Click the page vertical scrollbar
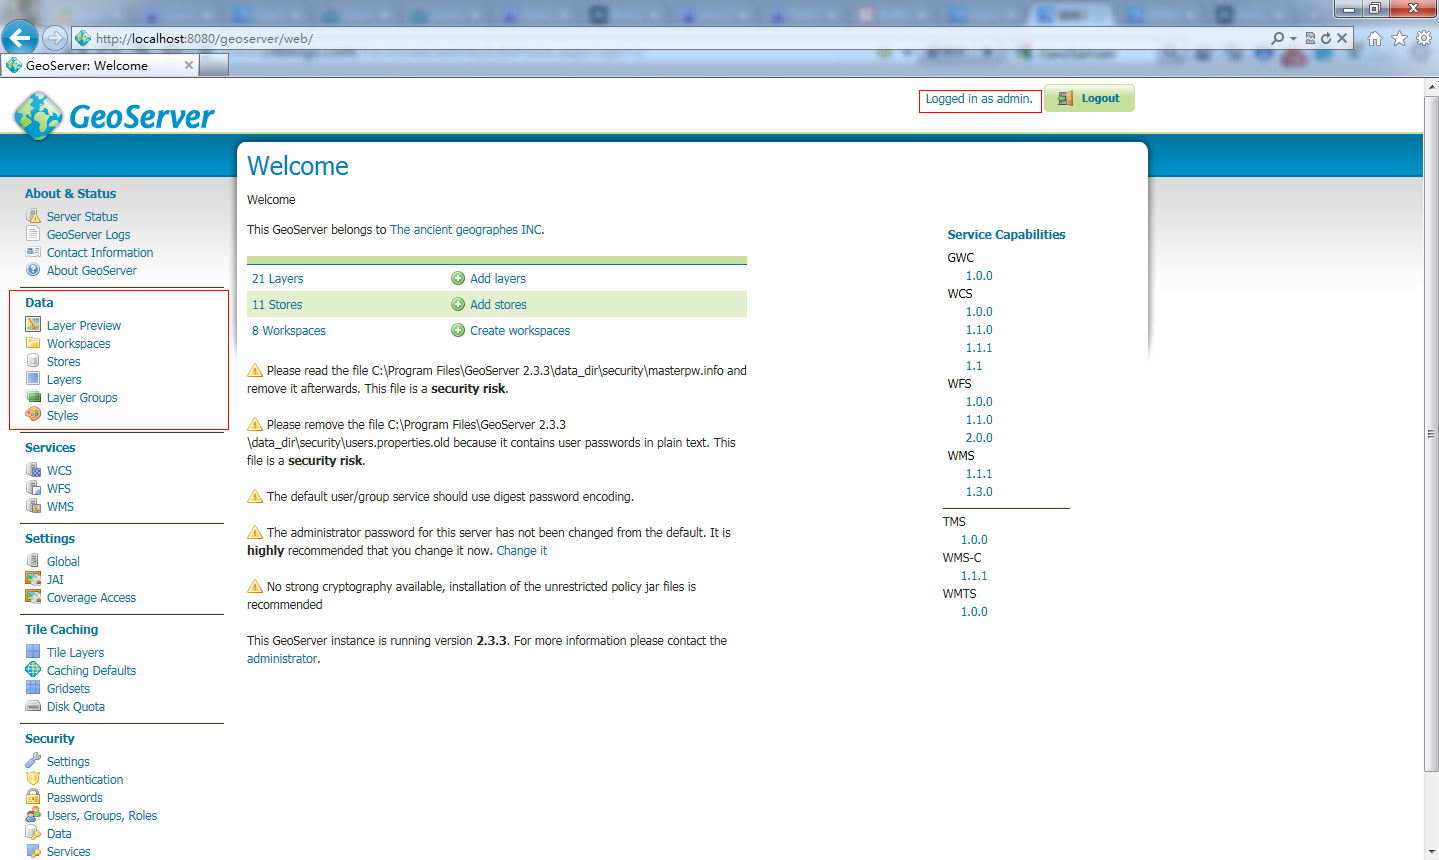The image size is (1439, 860). pyautogui.click(x=1431, y=434)
